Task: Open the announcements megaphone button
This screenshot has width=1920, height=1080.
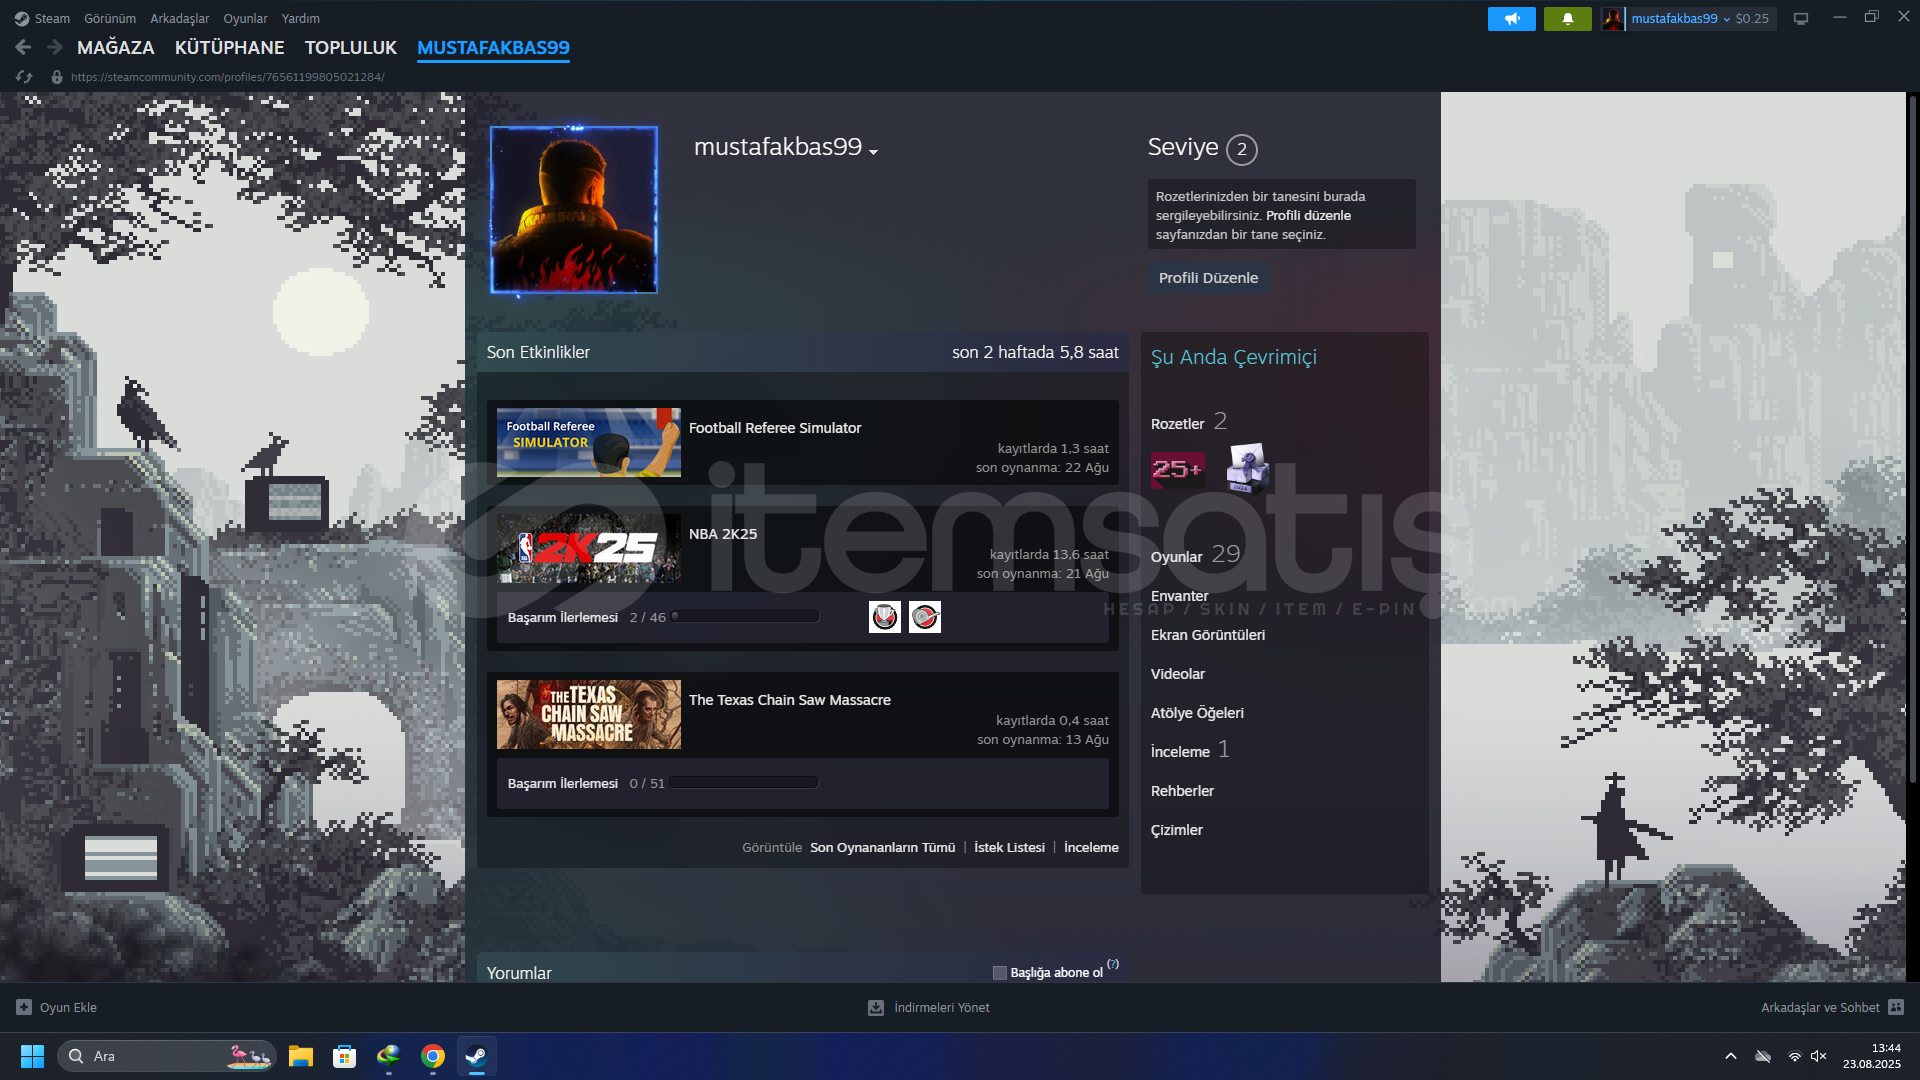Action: coord(1511,18)
